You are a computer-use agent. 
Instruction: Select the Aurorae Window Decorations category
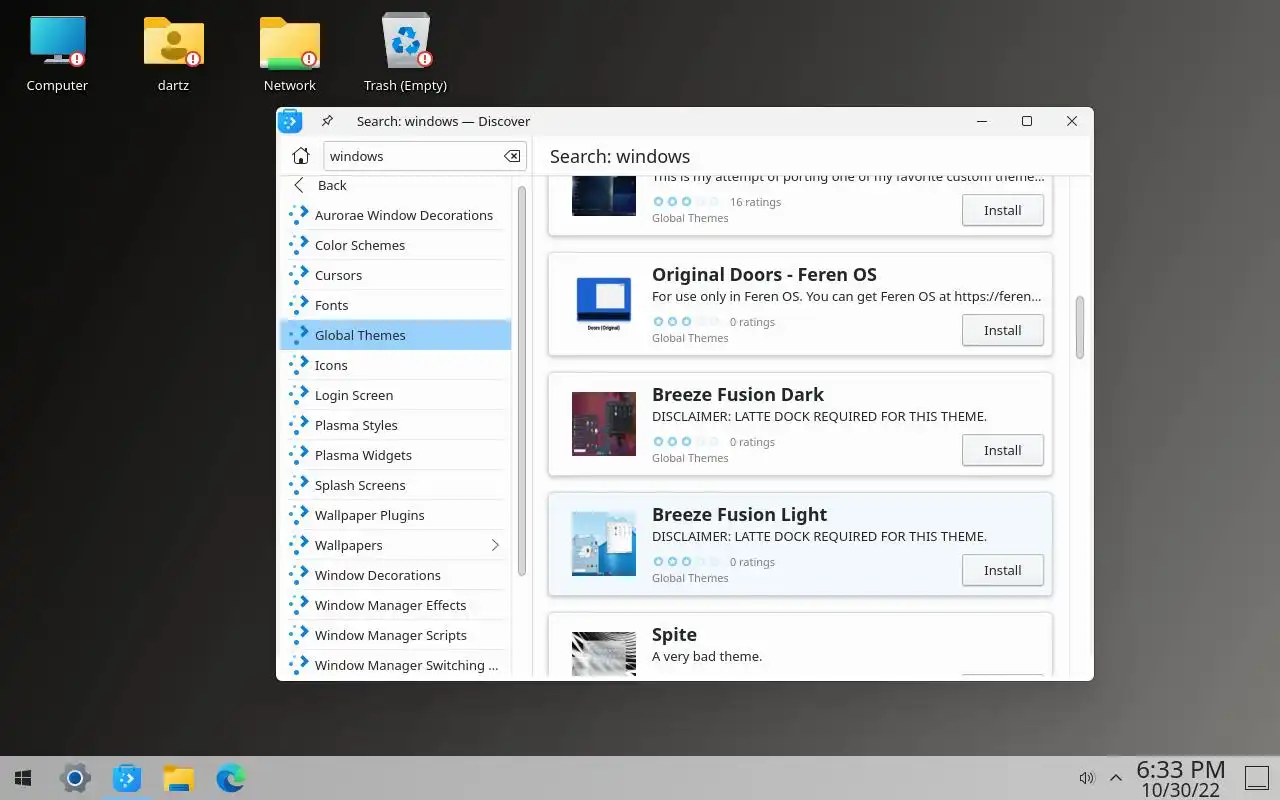click(396, 215)
